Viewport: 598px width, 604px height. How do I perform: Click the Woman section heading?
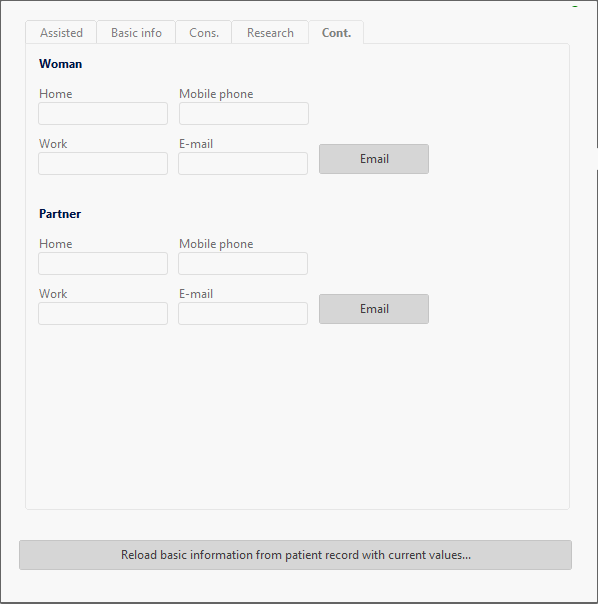click(x=60, y=64)
